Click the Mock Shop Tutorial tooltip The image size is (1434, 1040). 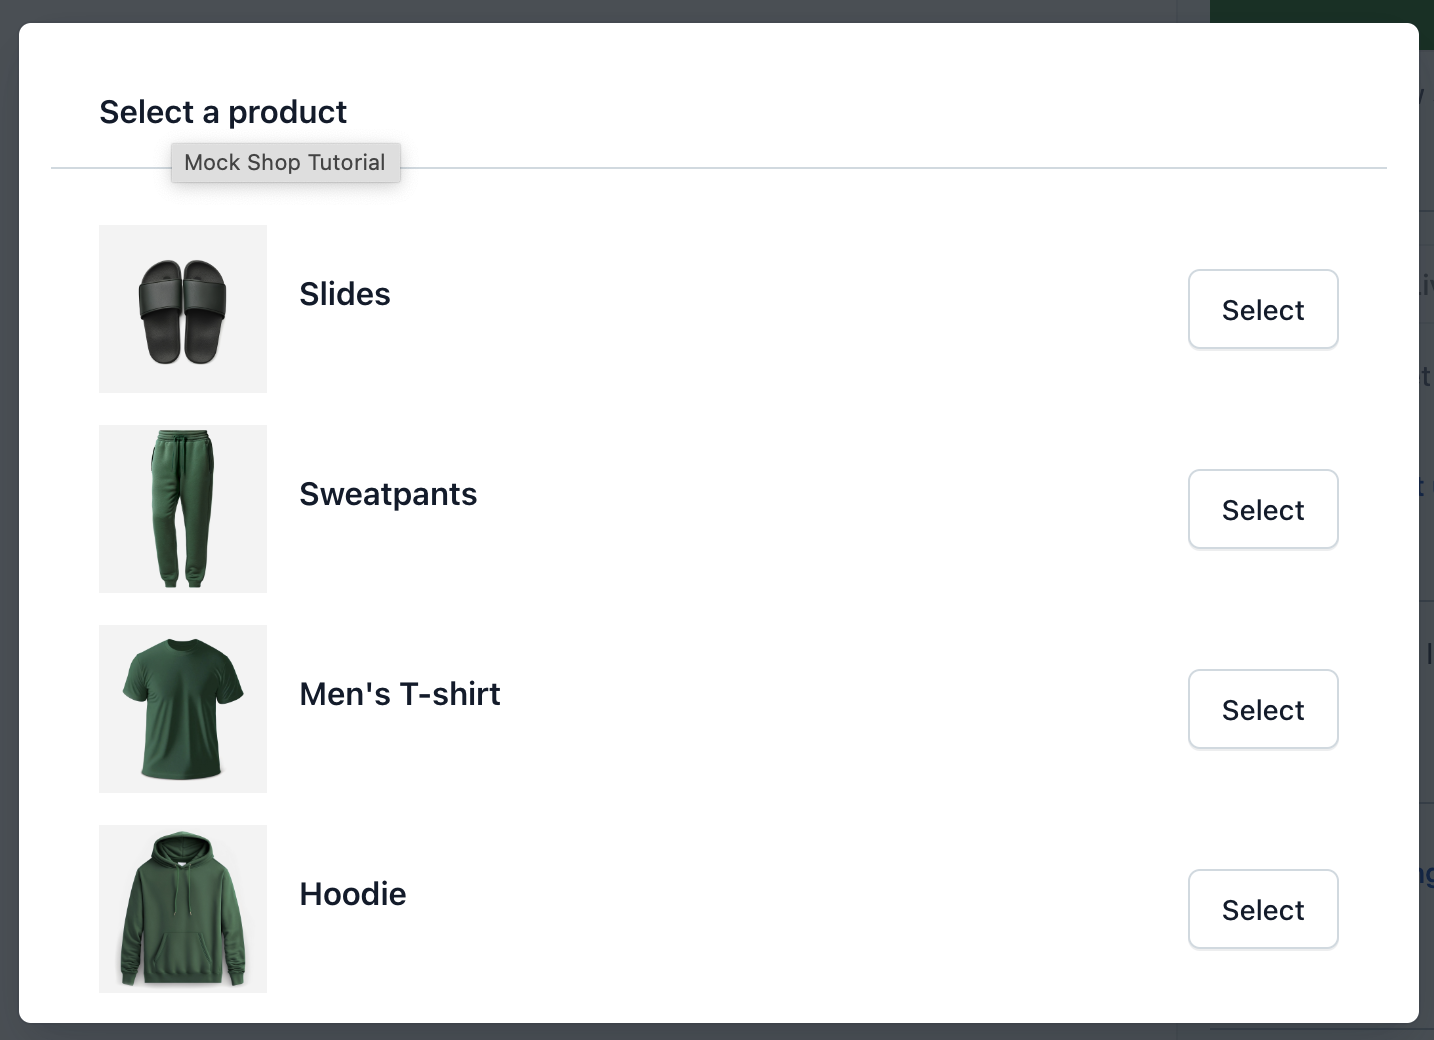[285, 163]
